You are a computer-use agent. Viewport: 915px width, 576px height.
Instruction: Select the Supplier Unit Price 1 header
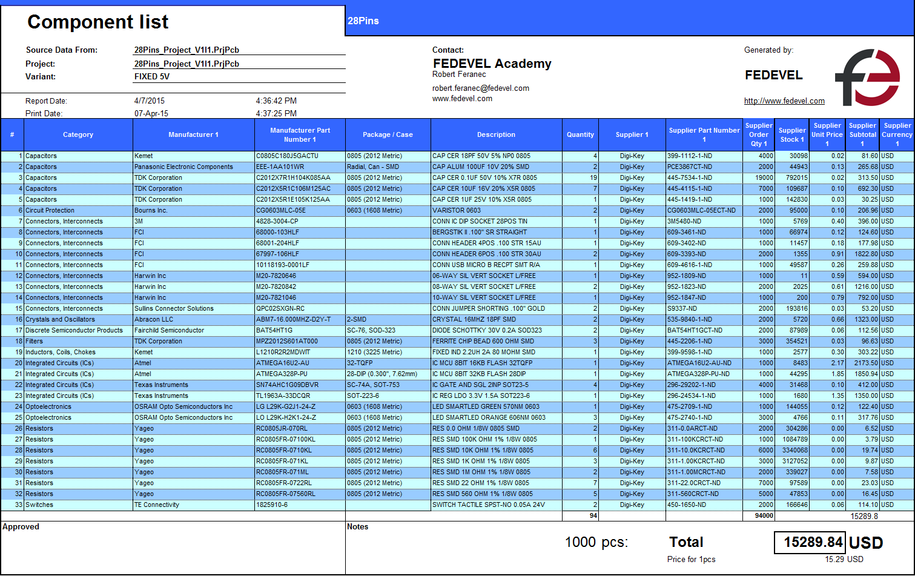[x=827, y=135]
